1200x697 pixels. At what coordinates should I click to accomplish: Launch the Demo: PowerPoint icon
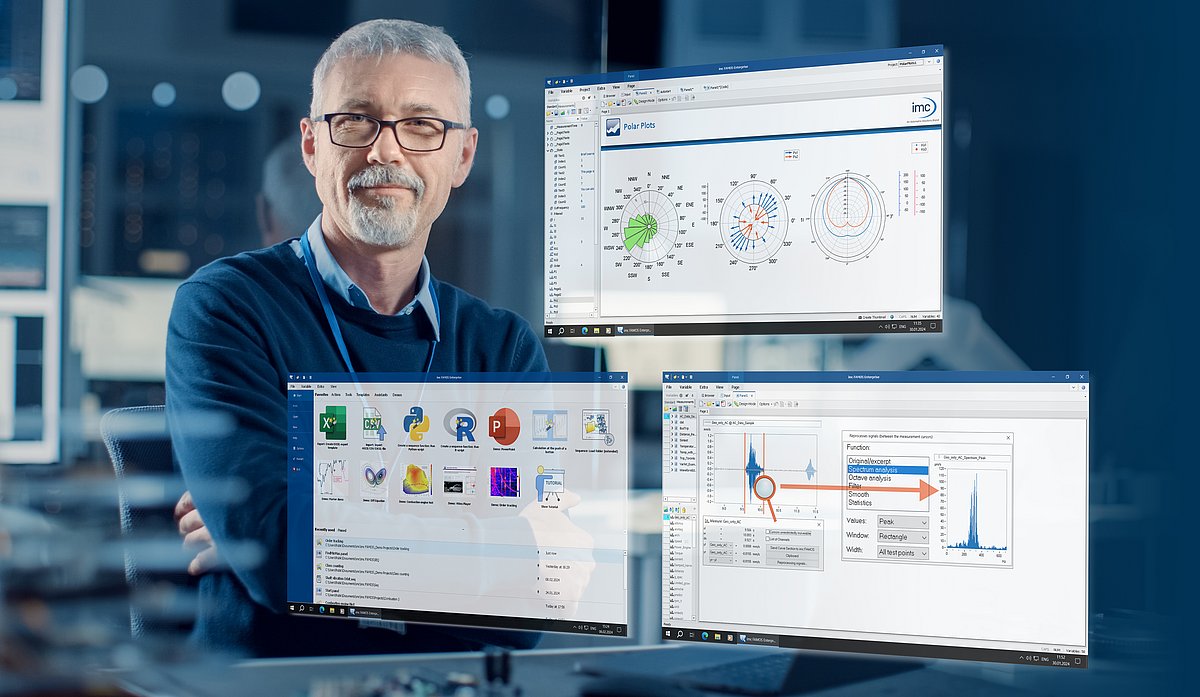(x=503, y=425)
